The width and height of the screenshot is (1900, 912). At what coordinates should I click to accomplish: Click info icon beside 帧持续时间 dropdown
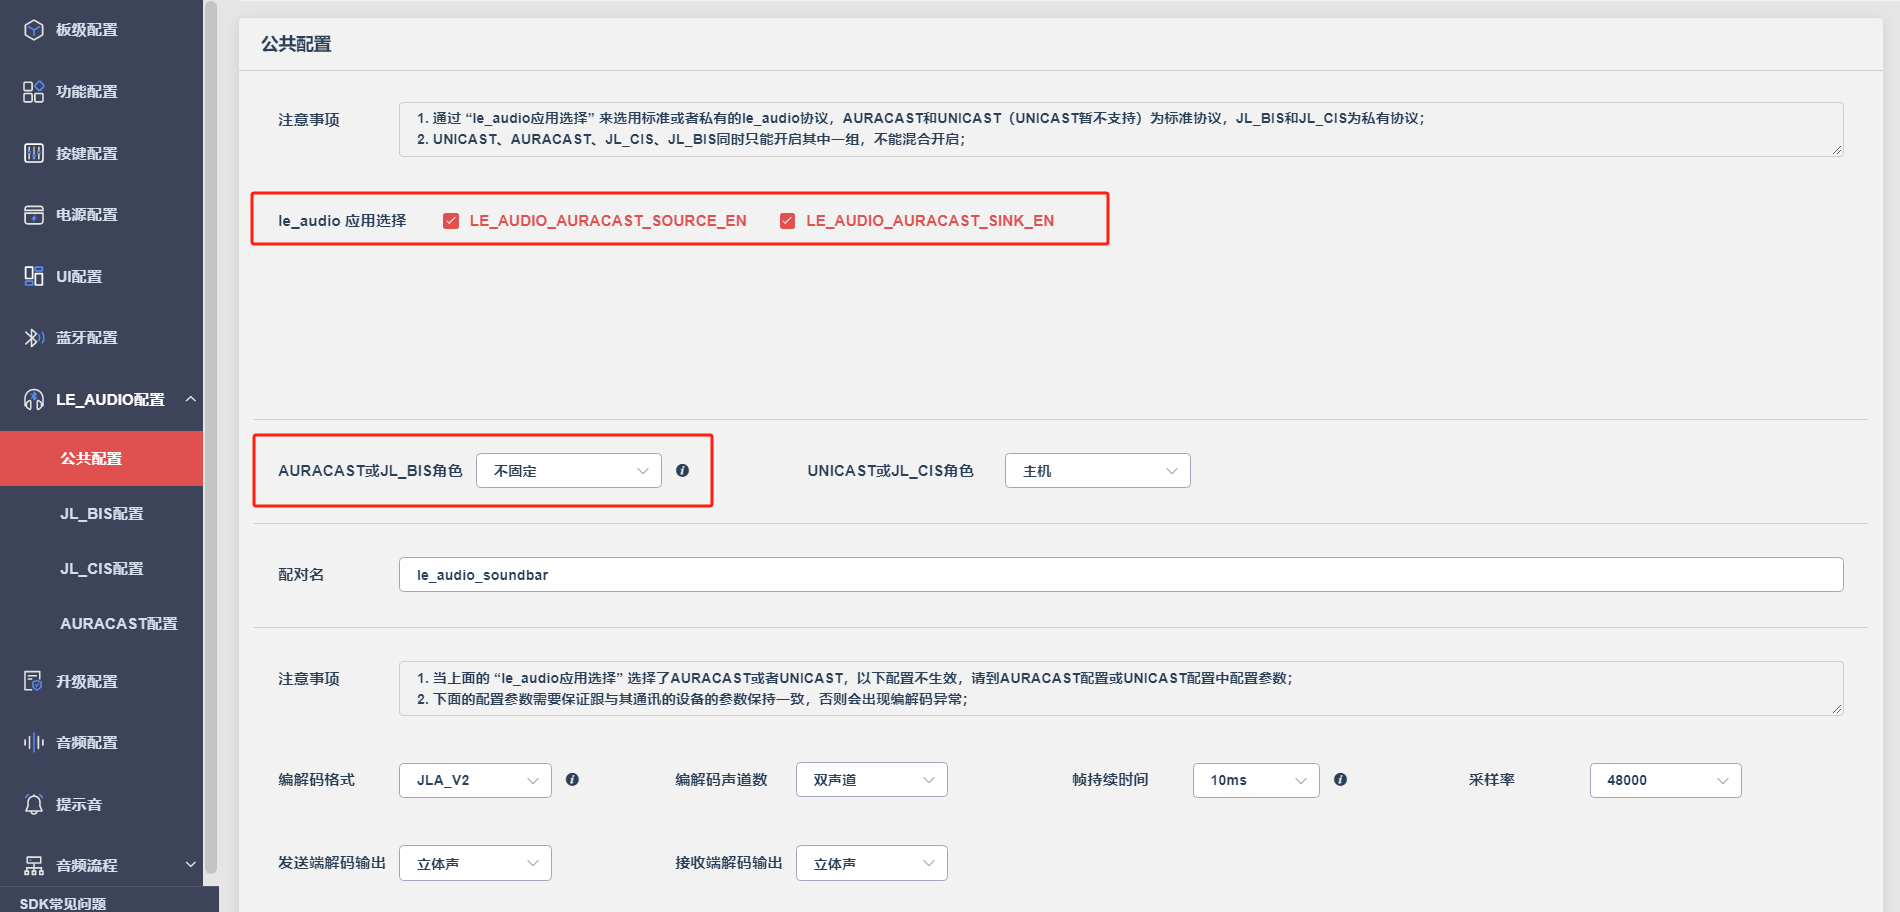point(1340,779)
